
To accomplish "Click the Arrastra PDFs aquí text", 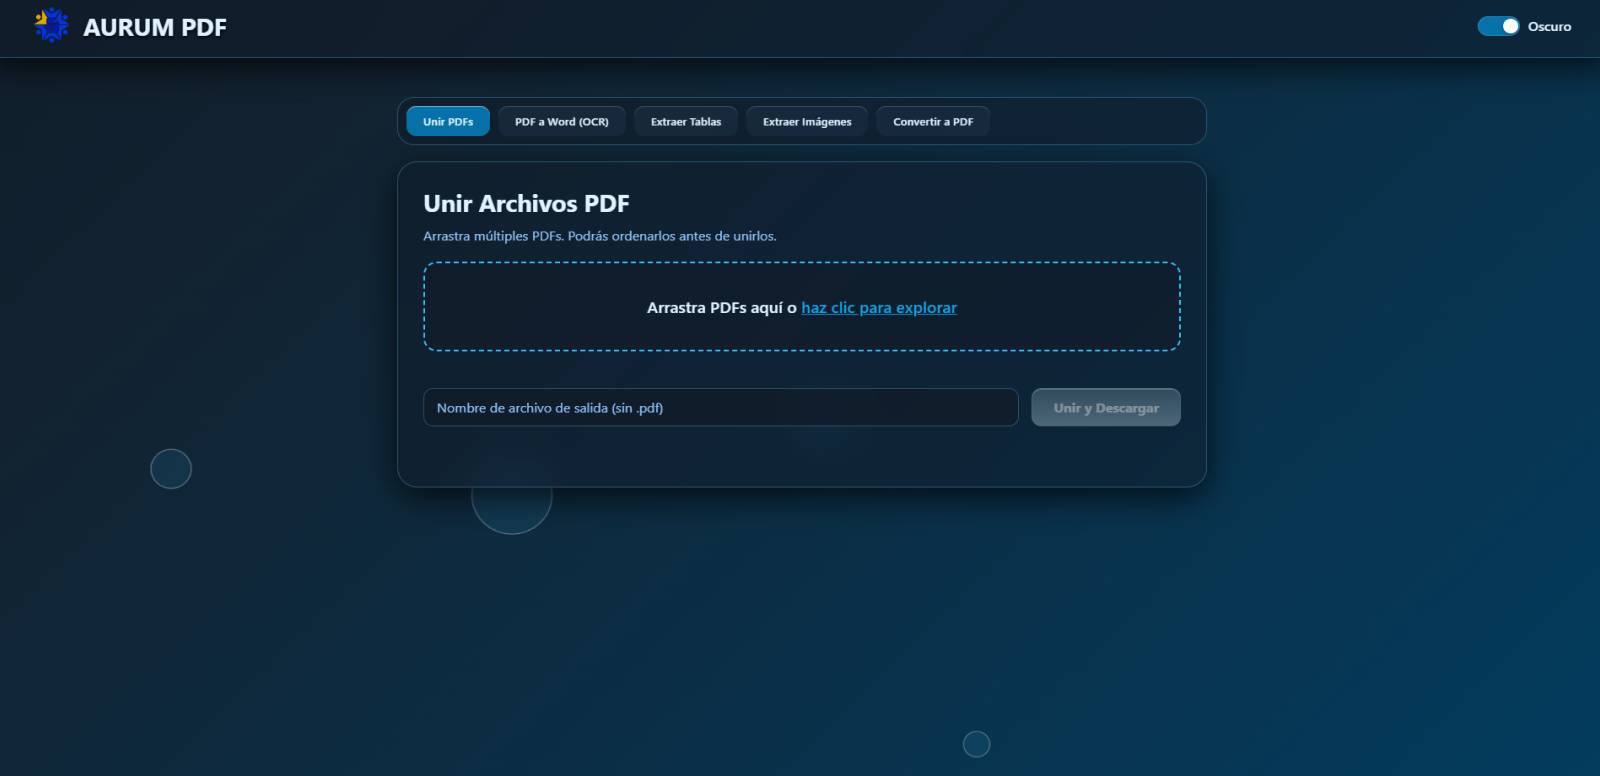I will pos(720,308).
